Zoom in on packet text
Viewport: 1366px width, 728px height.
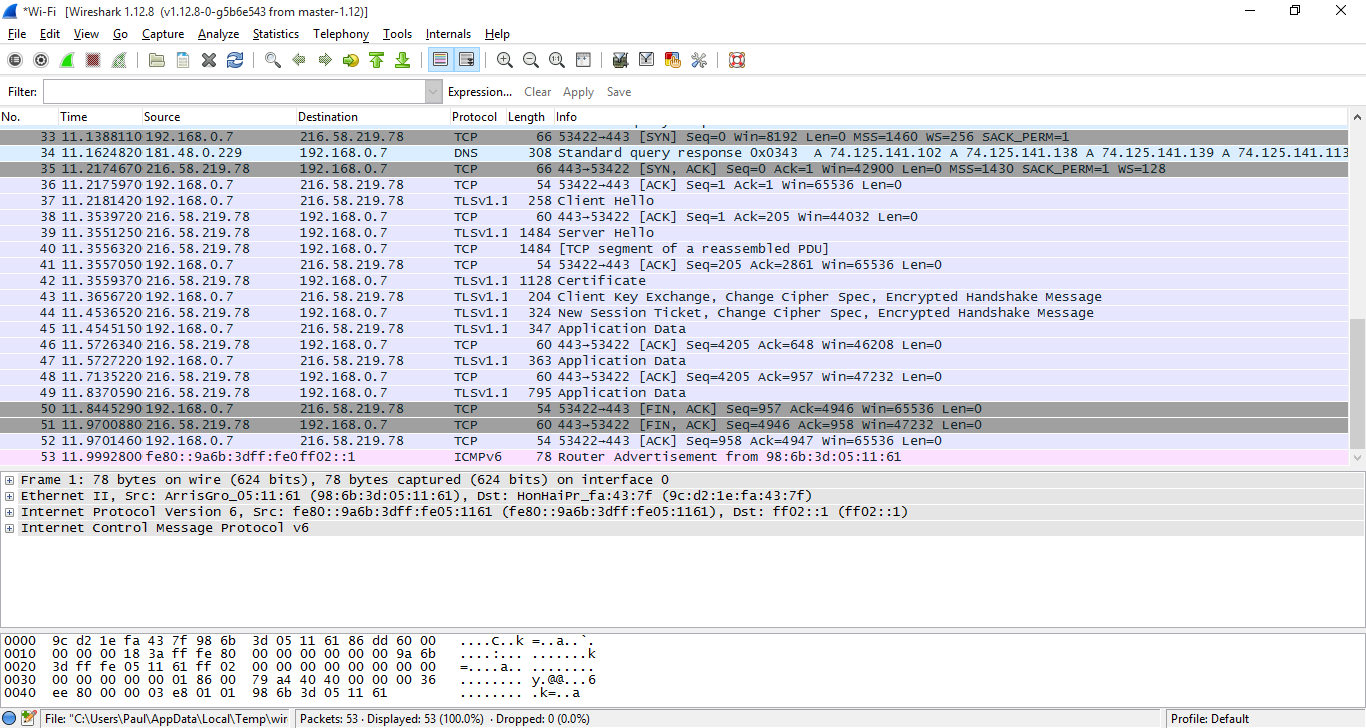coord(505,60)
